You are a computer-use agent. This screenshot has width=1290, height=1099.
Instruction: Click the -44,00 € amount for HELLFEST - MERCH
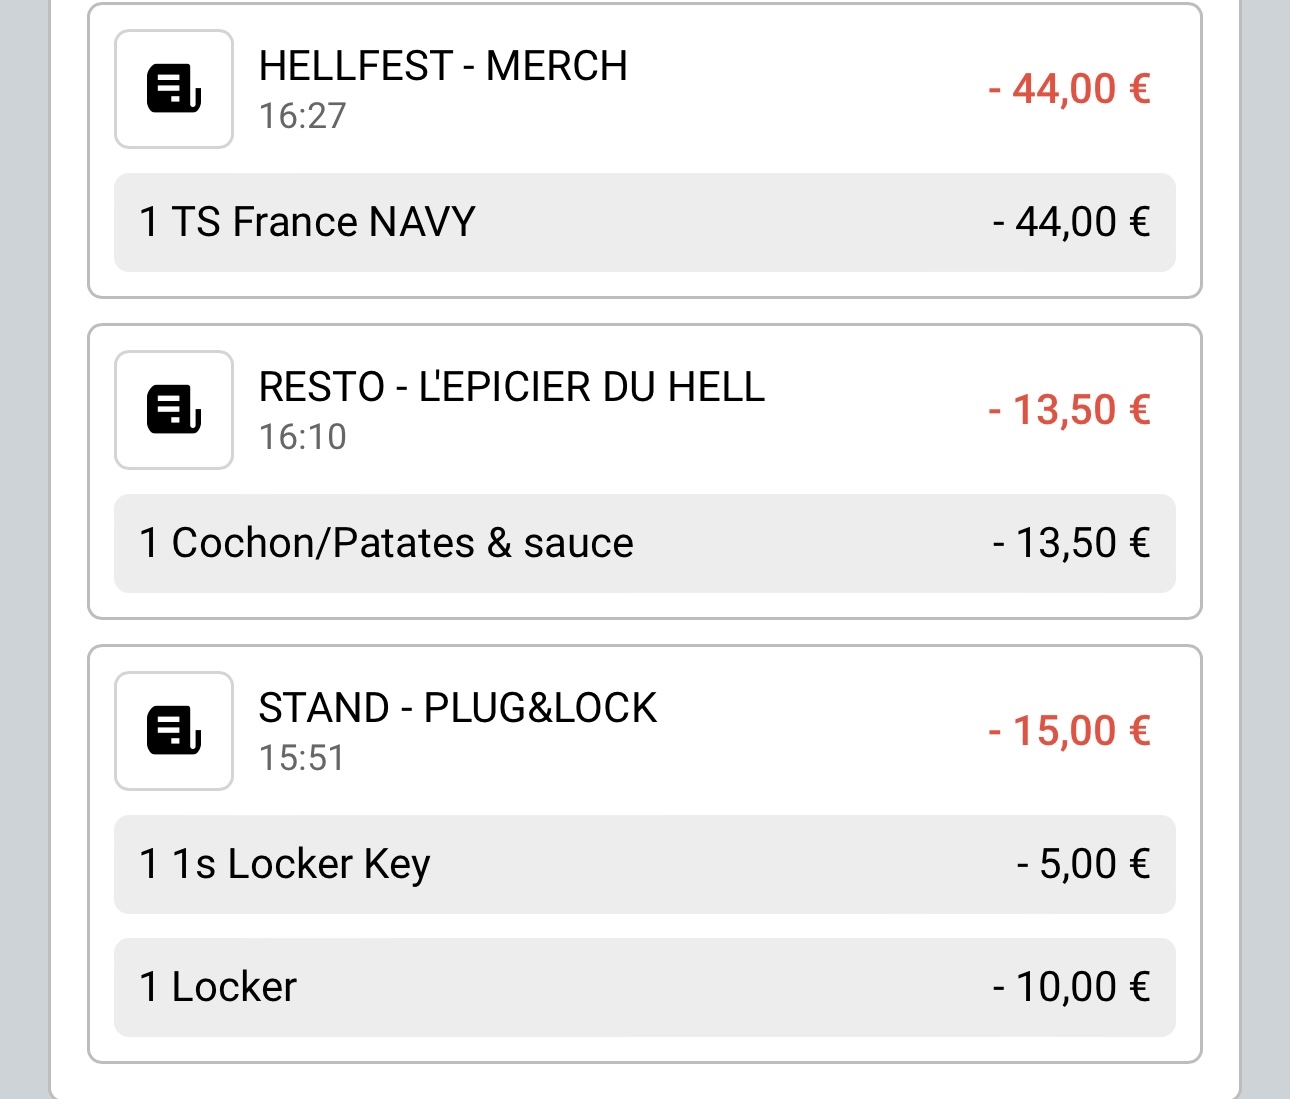(x=1070, y=89)
